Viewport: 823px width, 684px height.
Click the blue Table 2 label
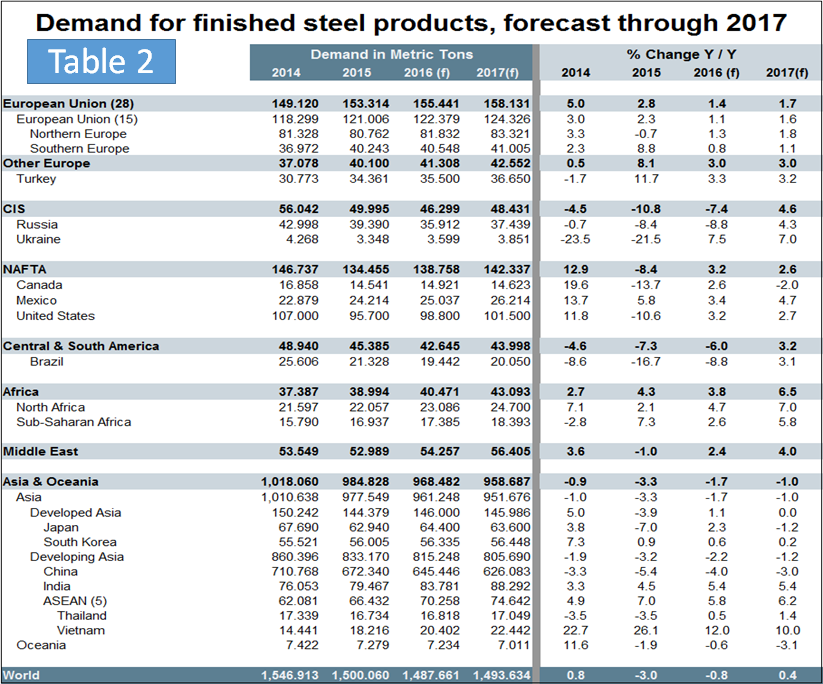click(x=102, y=62)
